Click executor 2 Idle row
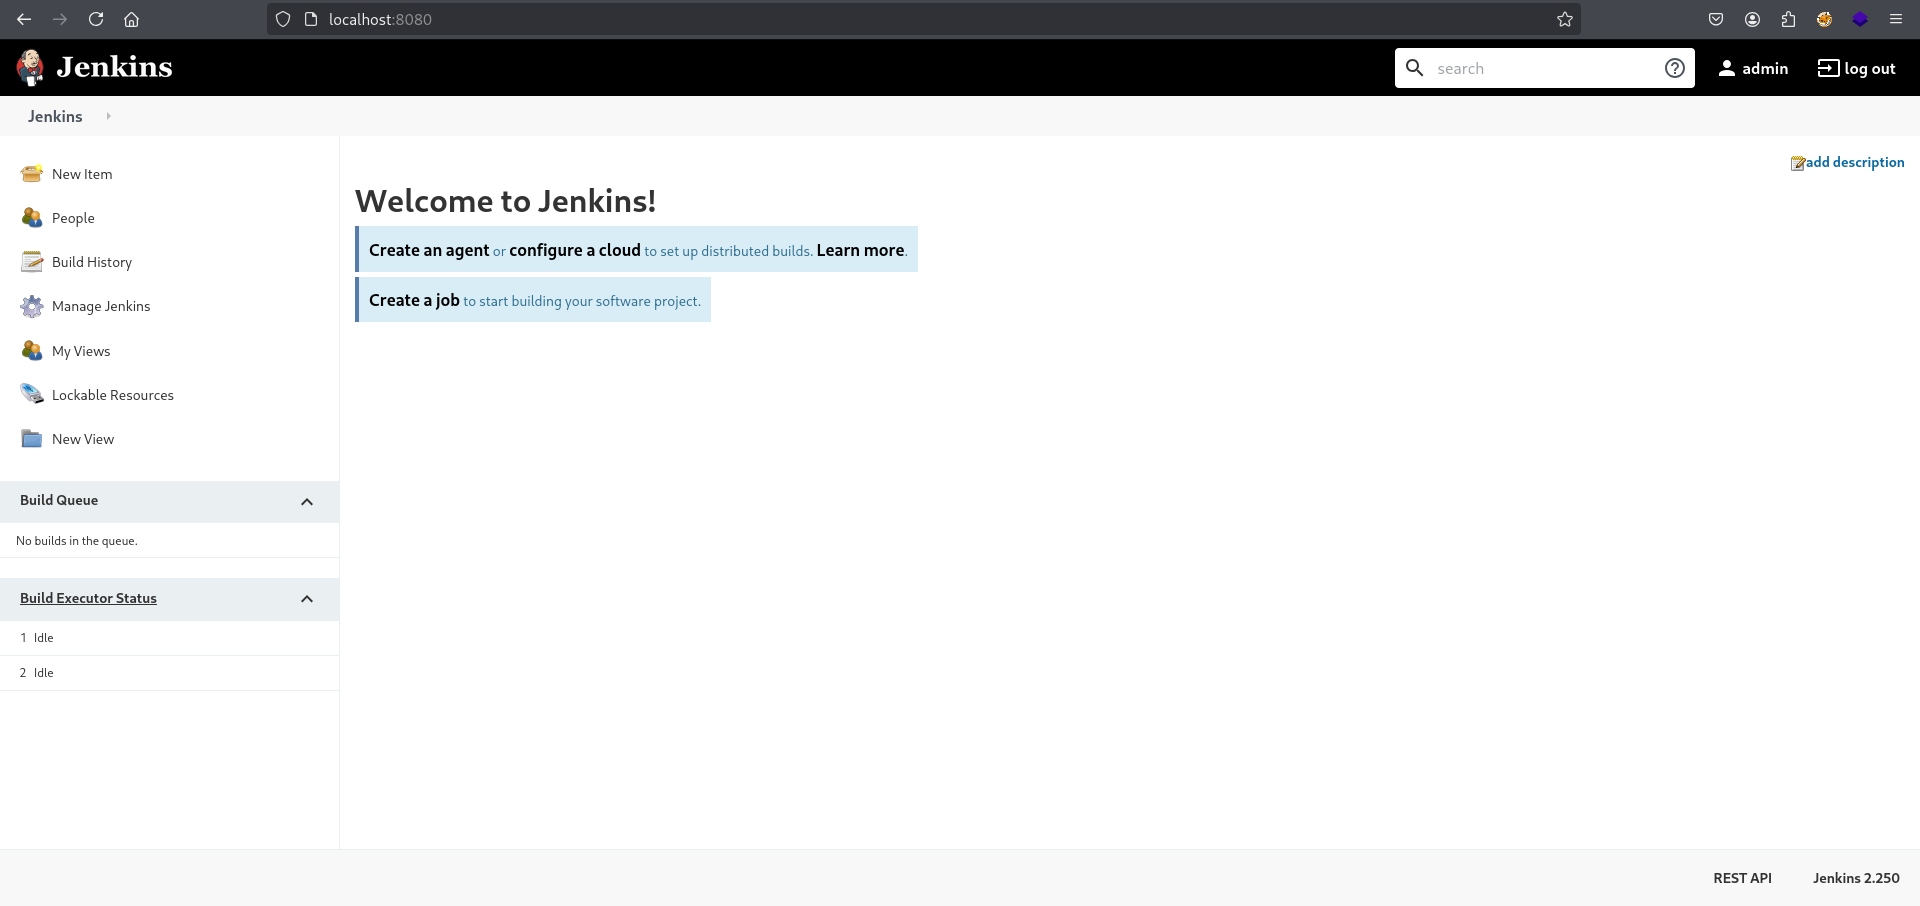The width and height of the screenshot is (1920, 906). coord(169,673)
